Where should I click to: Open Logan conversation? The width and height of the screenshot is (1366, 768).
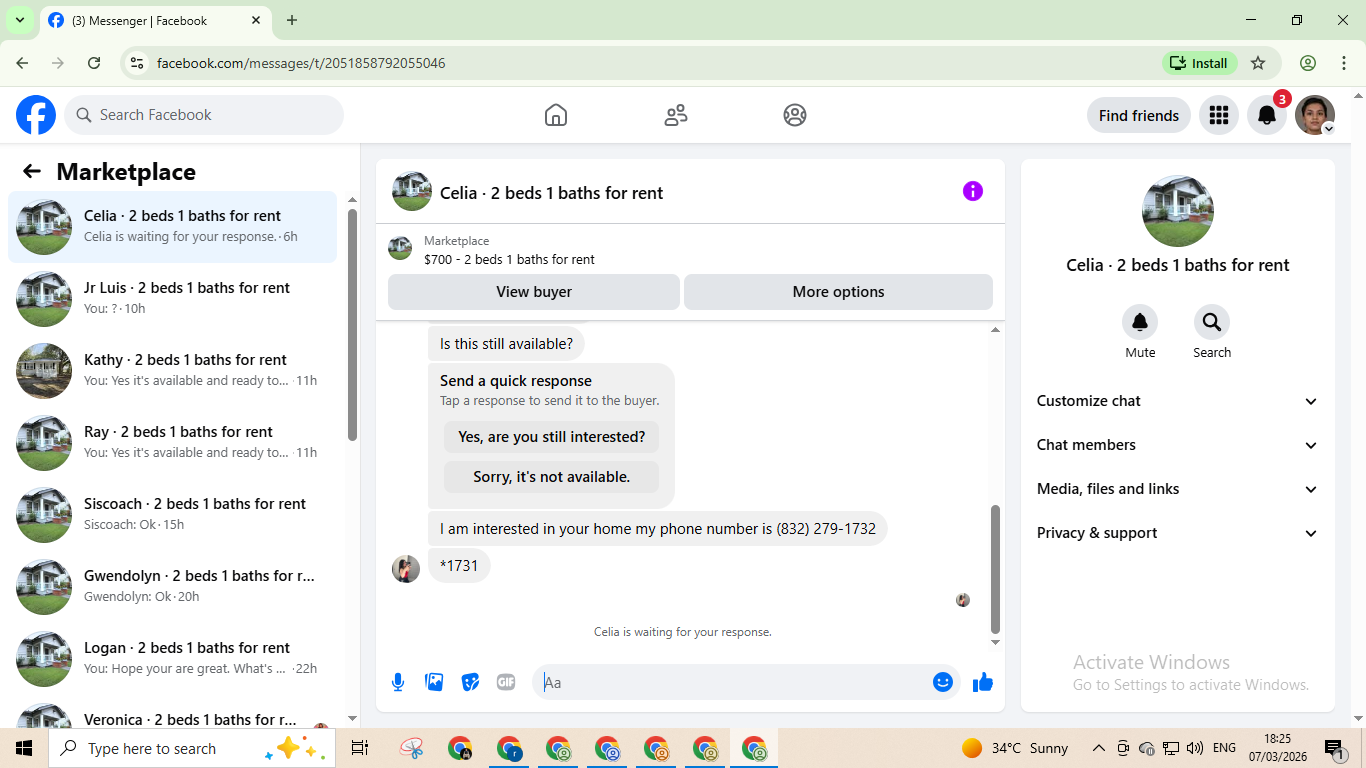[173, 659]
